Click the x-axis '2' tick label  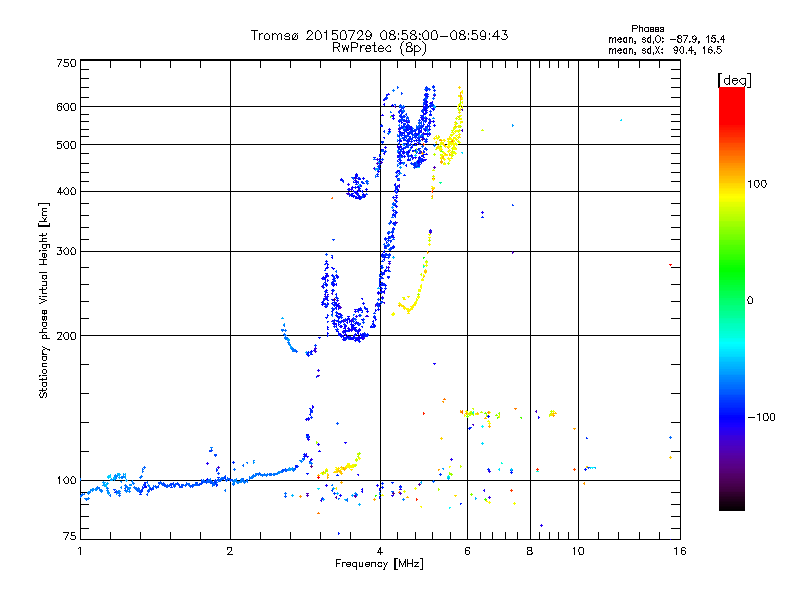point(230,551)
